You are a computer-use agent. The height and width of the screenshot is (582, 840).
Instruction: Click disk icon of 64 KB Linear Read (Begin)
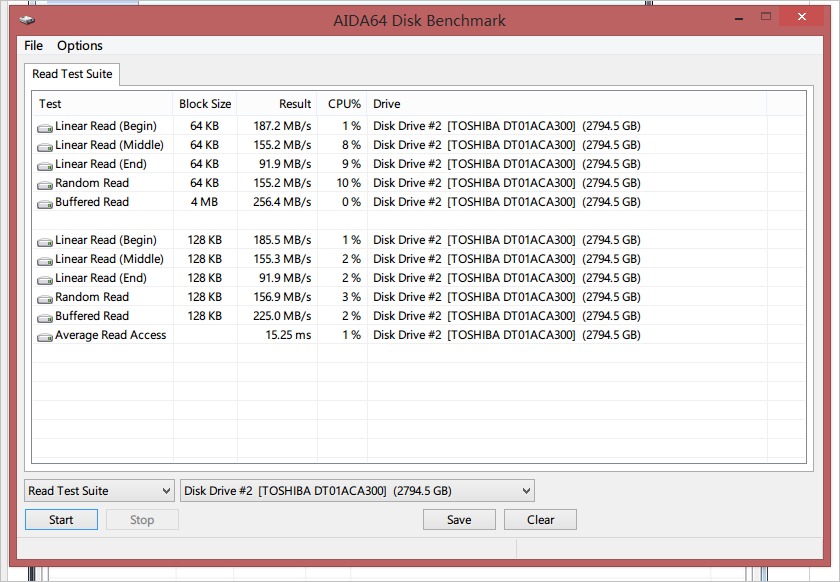point(44,128)
